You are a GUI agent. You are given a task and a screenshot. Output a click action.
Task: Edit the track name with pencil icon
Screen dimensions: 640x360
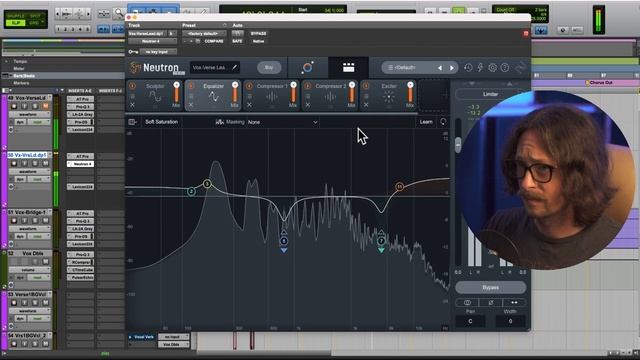[x=235, y=67]
